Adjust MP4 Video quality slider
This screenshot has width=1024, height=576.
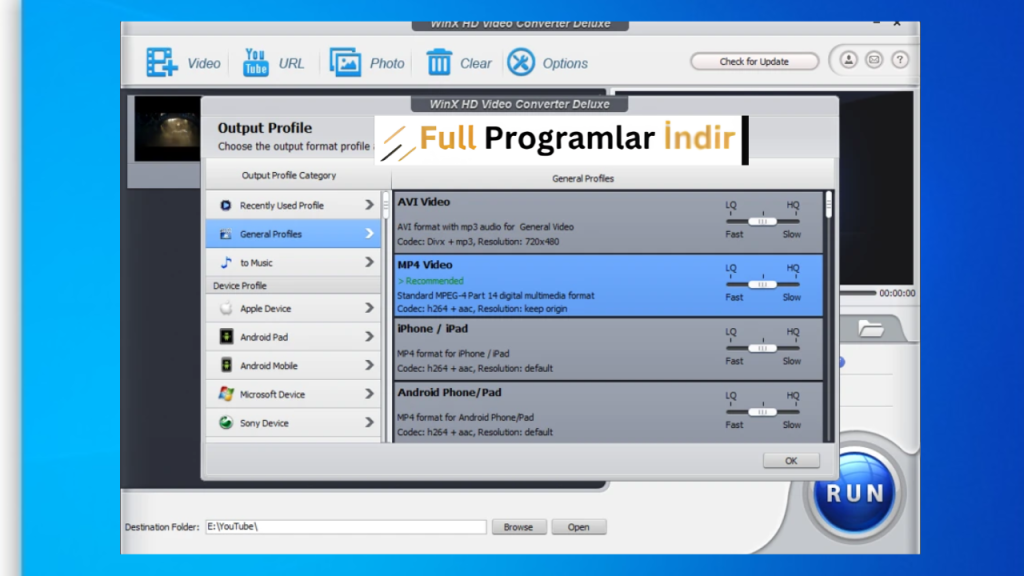(x=762, y=285)
